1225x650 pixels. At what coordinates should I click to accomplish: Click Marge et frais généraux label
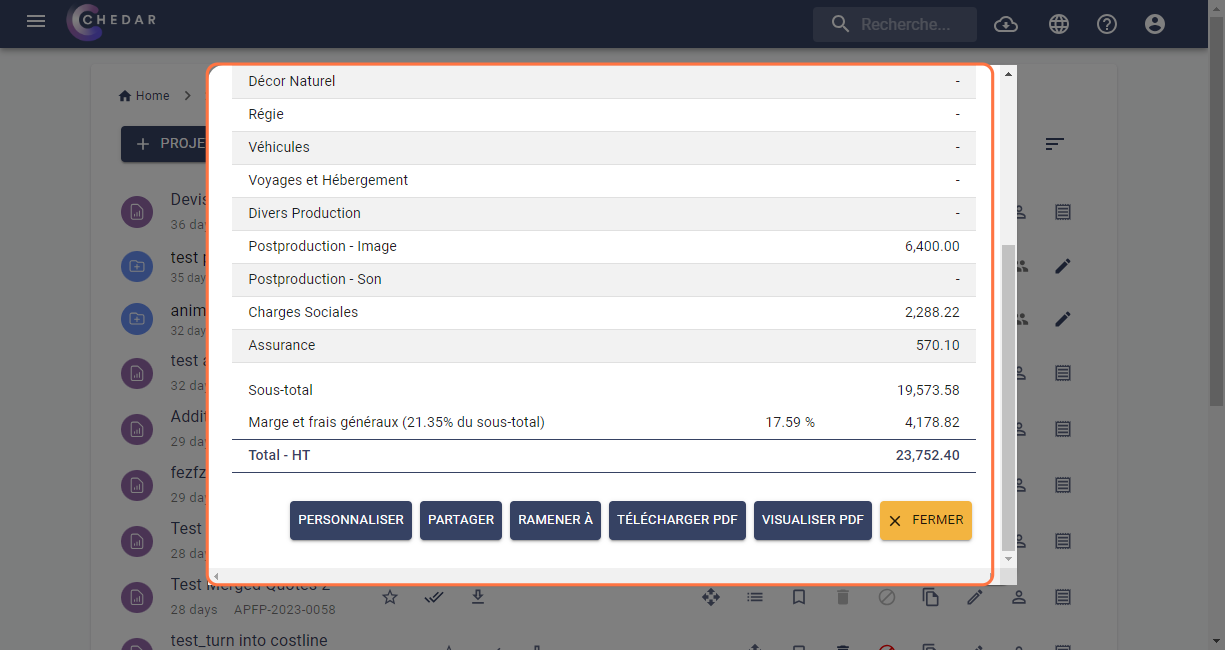coord(396,422)
